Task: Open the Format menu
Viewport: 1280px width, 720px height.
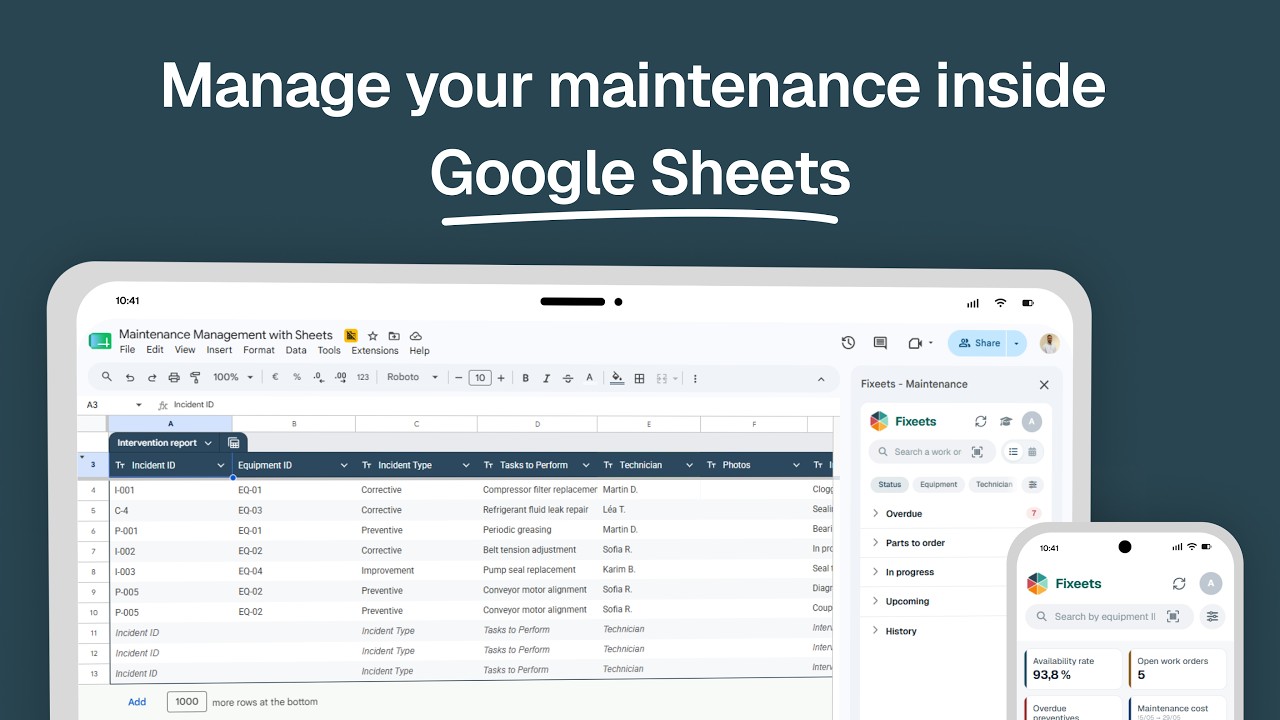Action: (x=259, y=350)
